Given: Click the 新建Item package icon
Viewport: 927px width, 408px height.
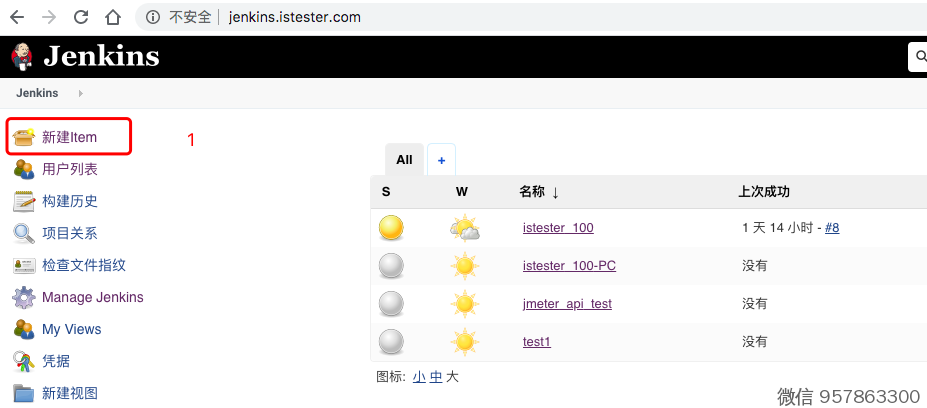Looking at the screenshot, I should 24,137.
